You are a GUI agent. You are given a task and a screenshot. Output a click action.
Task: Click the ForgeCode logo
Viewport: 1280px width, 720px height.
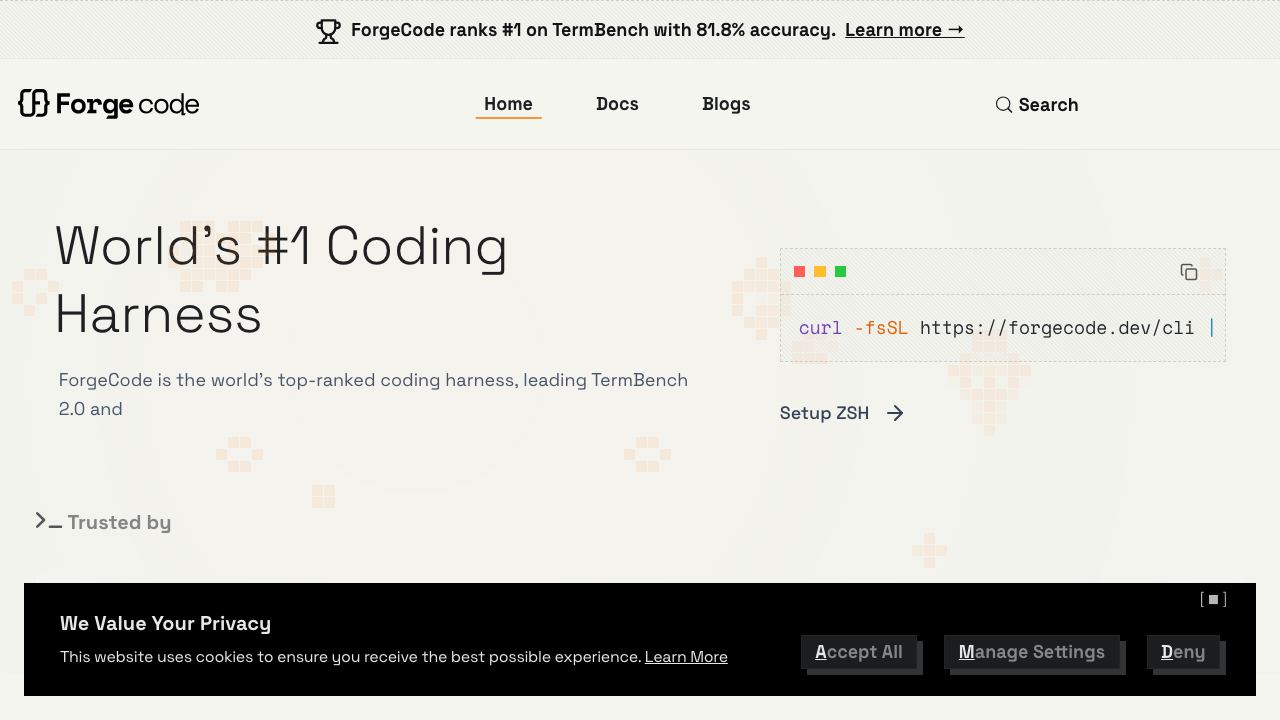pos(109,104)
